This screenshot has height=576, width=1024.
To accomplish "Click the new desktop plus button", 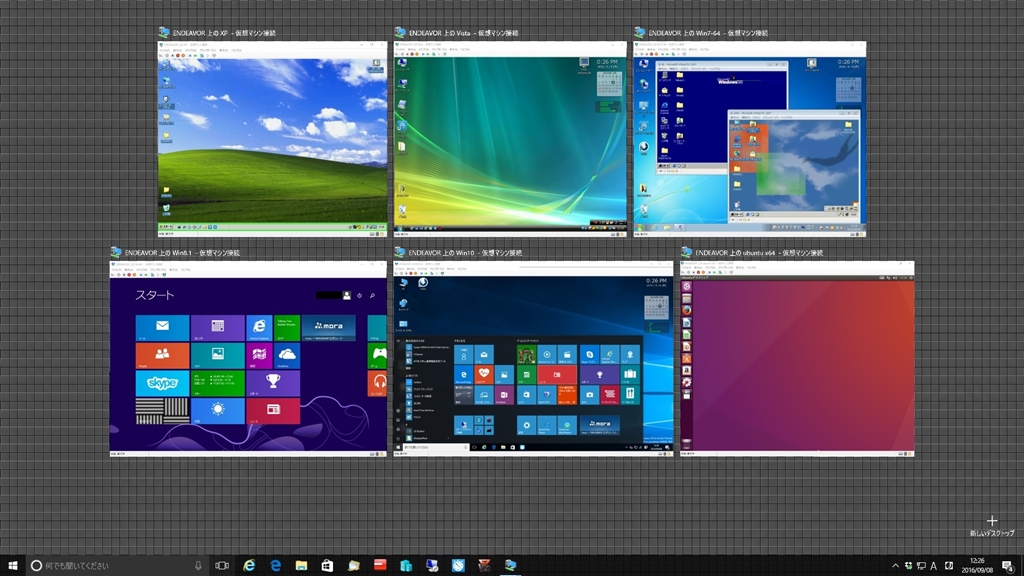I will (991, 521).
